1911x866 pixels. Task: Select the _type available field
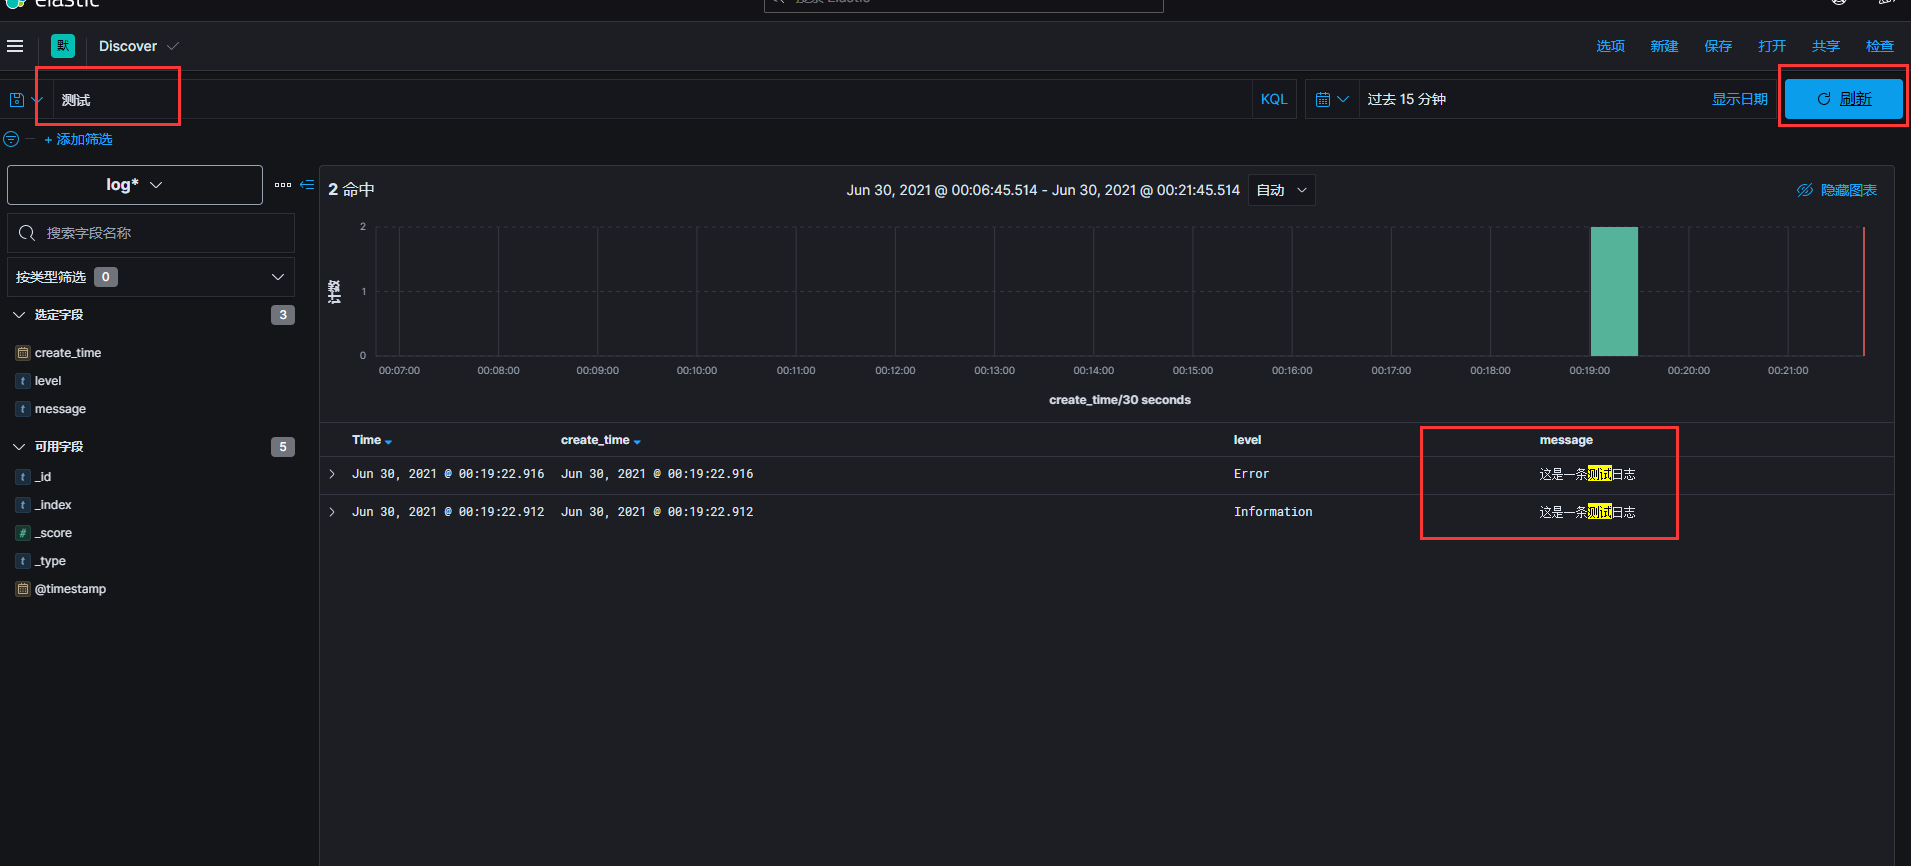50,561
